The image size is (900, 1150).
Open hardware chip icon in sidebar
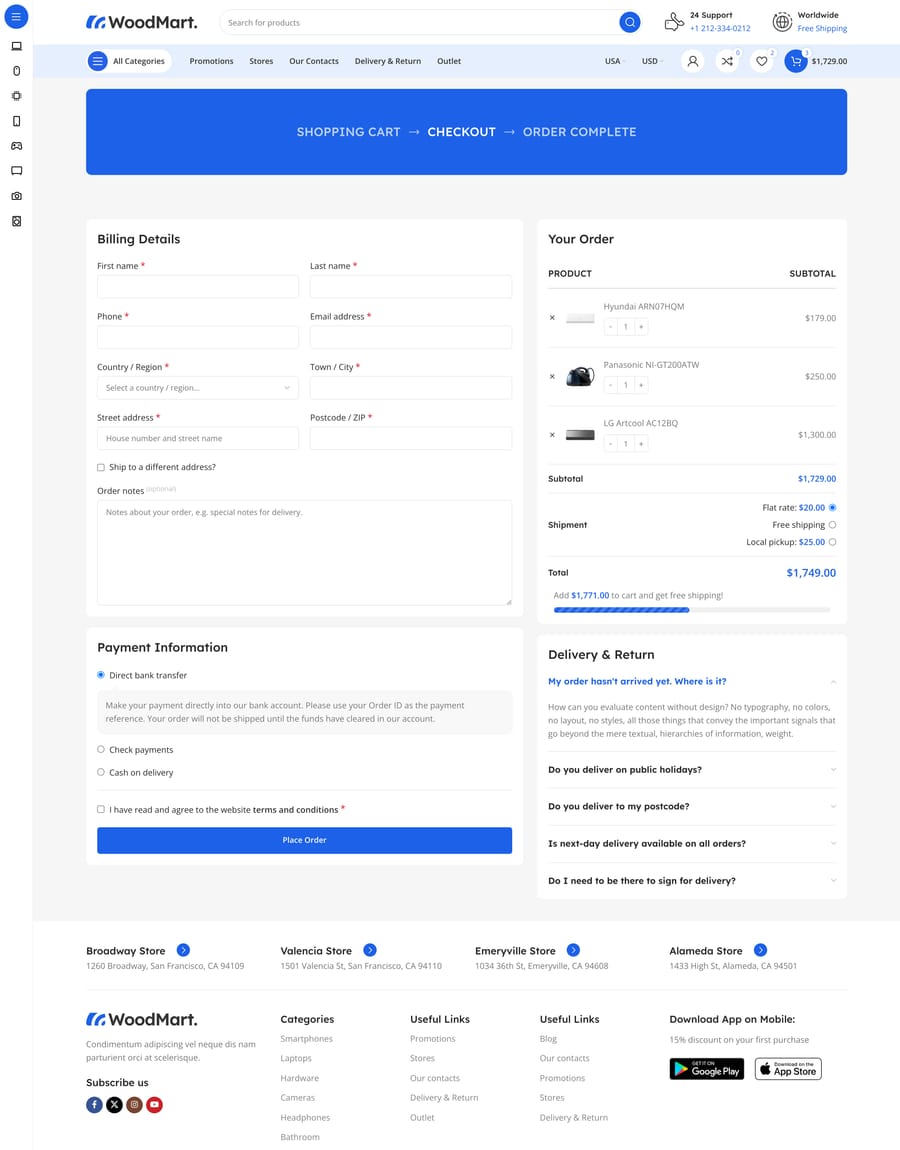(16, 96)
